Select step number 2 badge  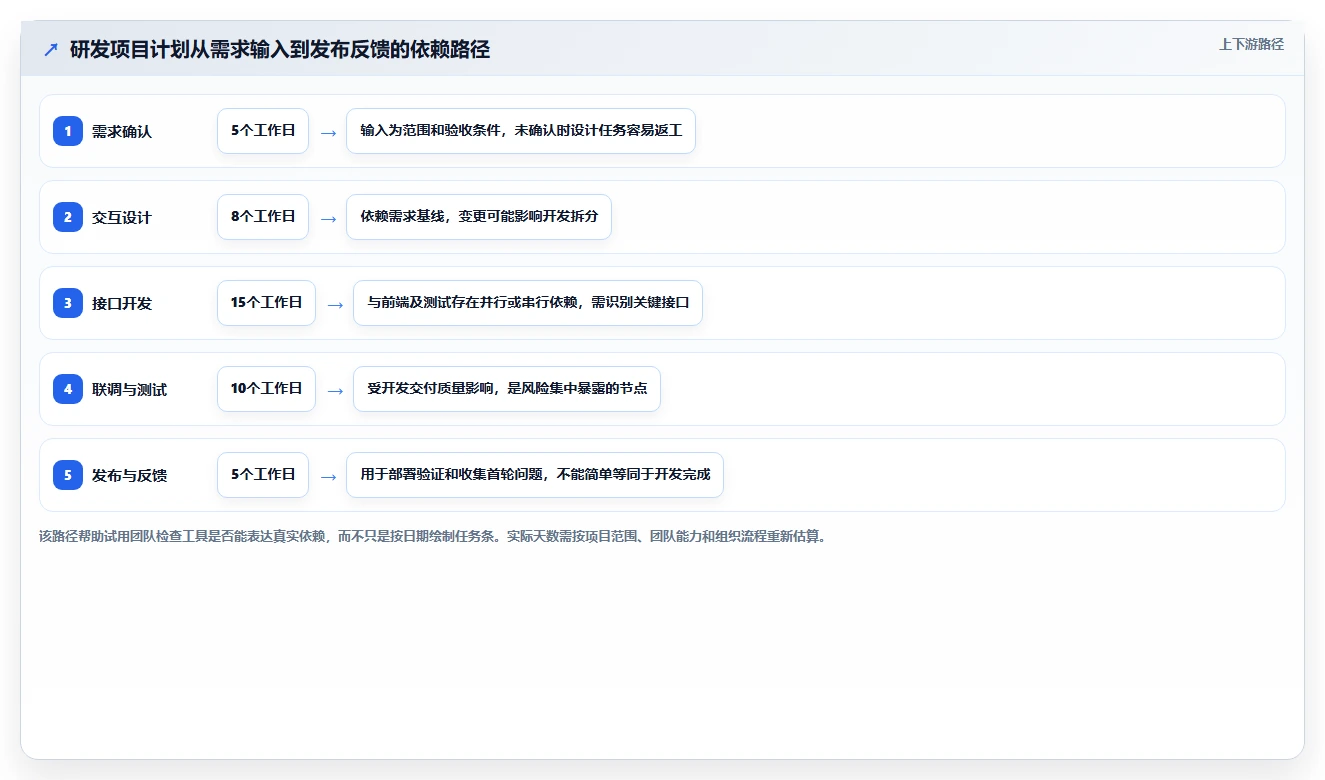pos(68,217)
